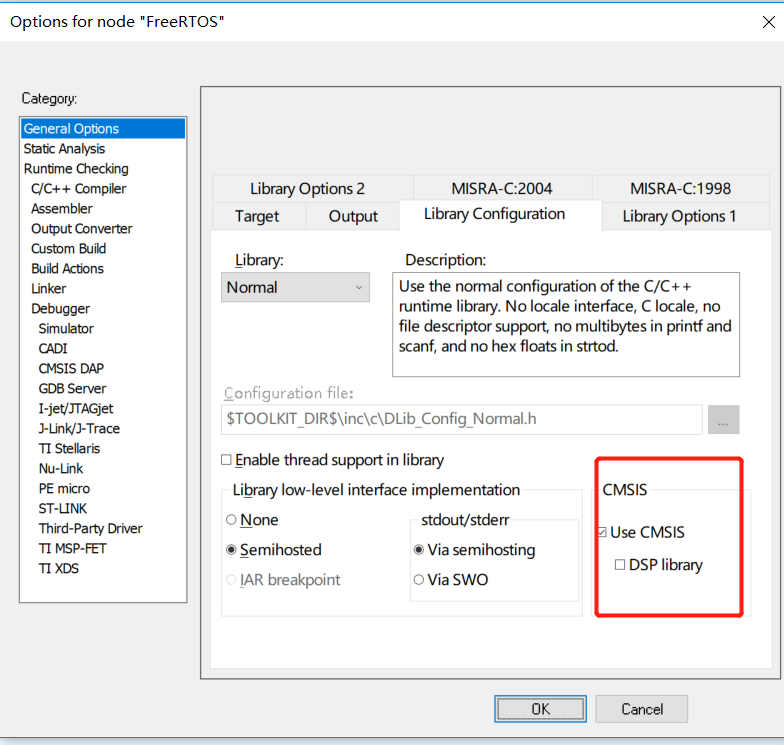
Task: Switch to MISRA-C:2004 tab
Action: click(502, 188)
